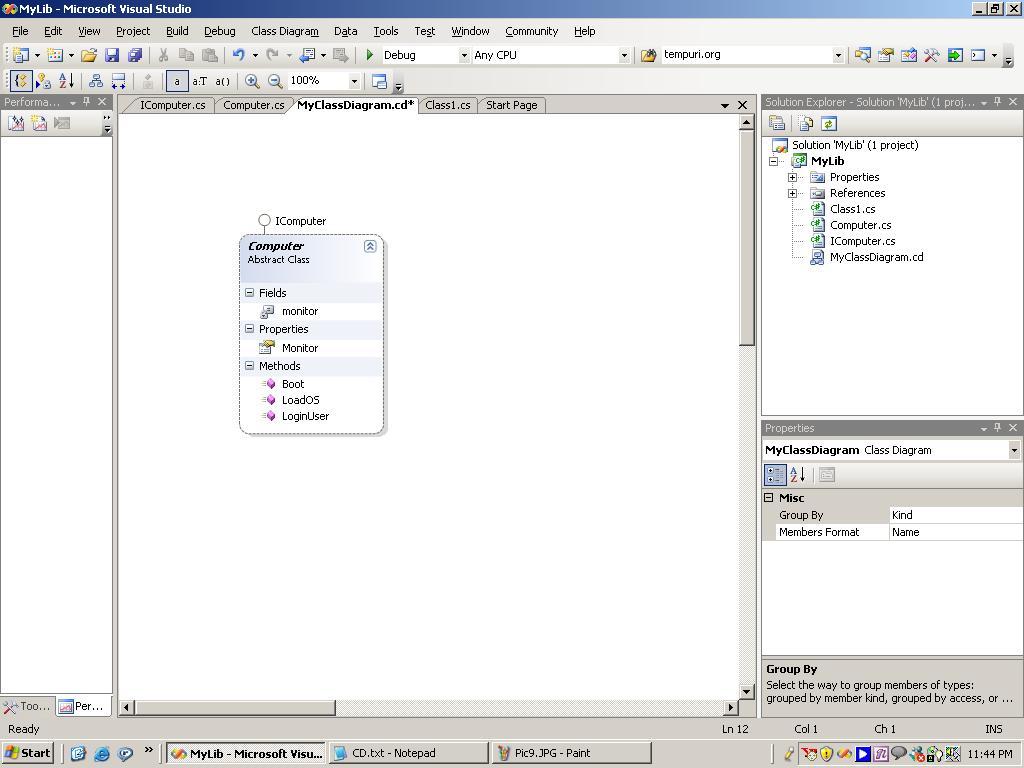Open the Properties Window toolbar icon
Image resolution: width=1024 pixels, height=768 pixels.
tap(886, 56)
